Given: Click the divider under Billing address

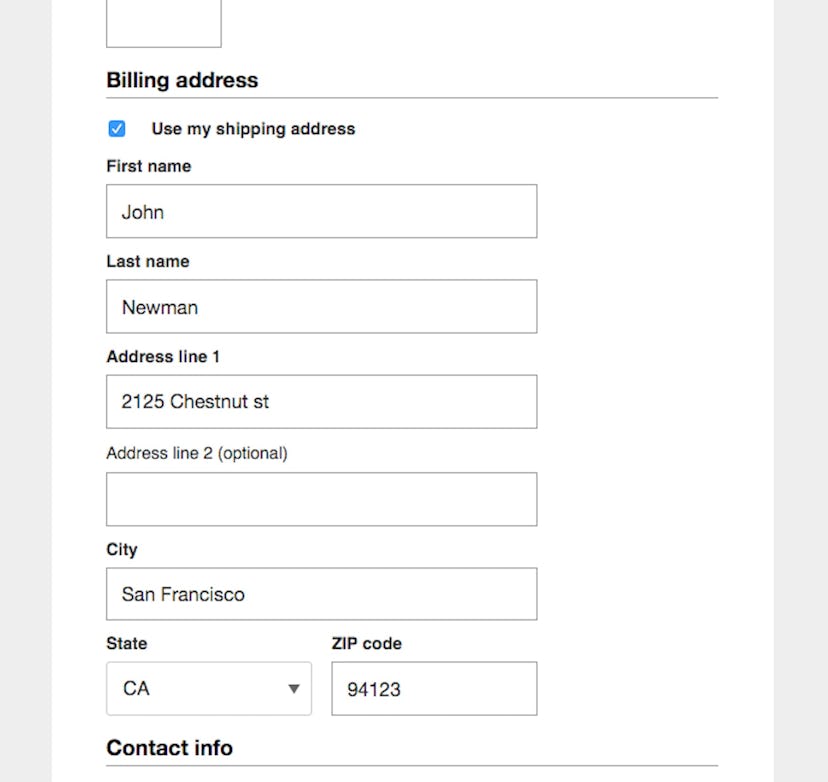Looking at the screenshot, I should coord(411,96).
